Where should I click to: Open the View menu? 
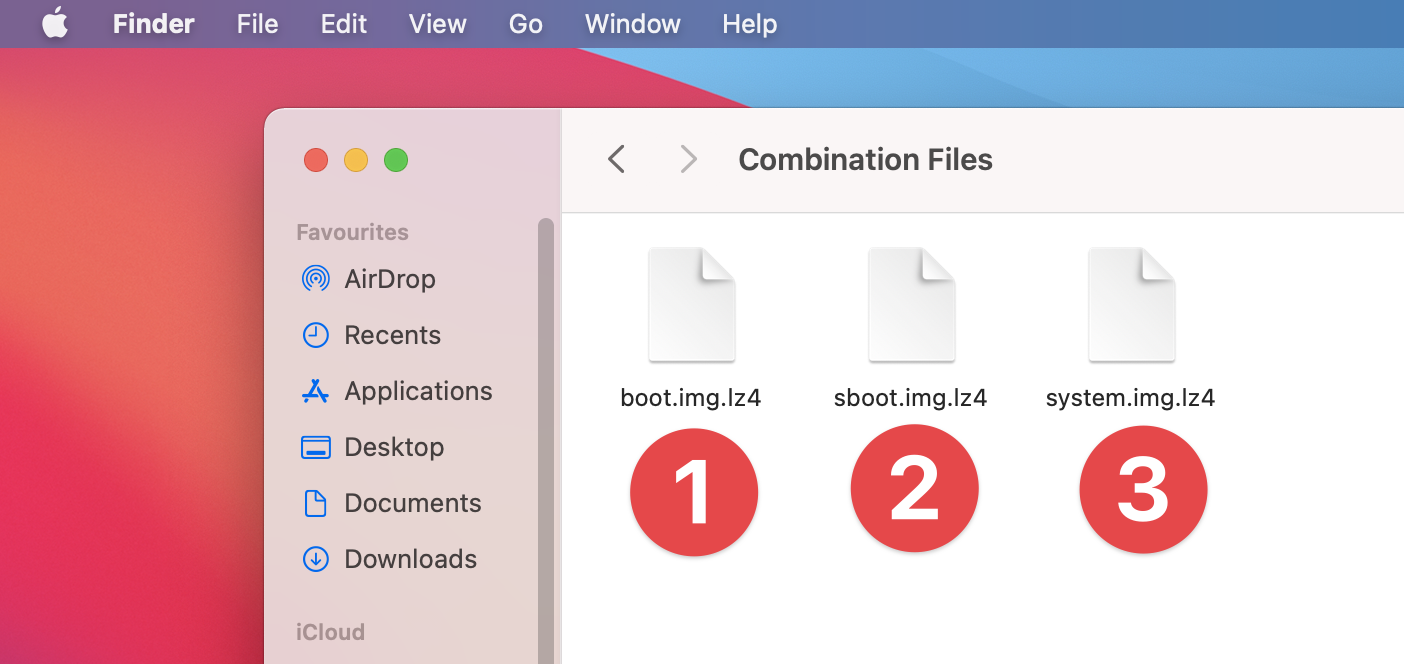438,24
